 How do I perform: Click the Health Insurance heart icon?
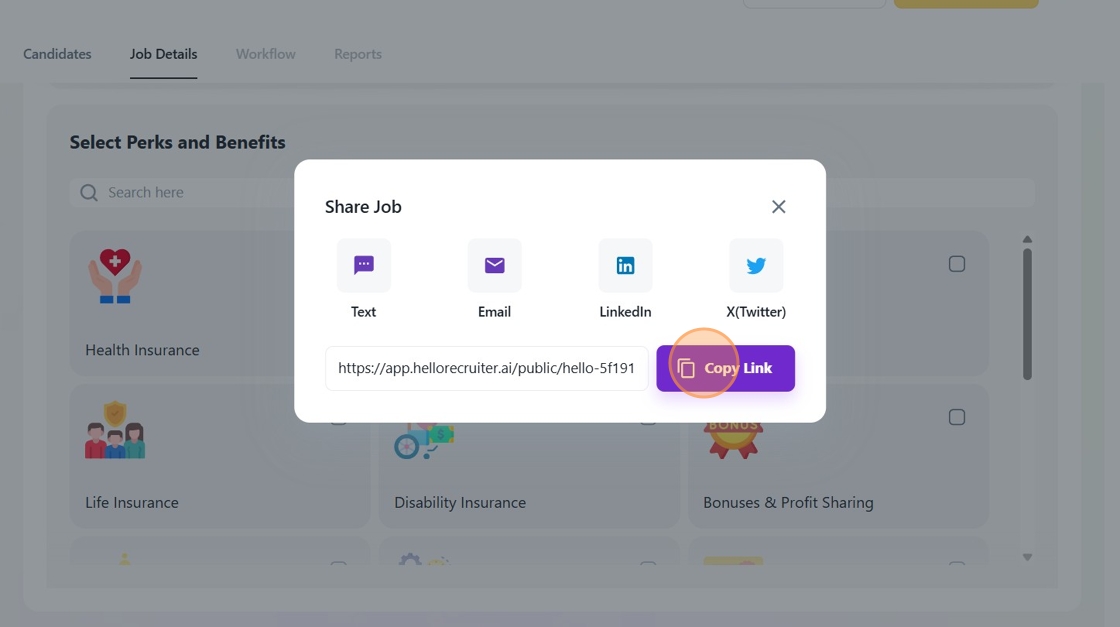coord(115,276)
